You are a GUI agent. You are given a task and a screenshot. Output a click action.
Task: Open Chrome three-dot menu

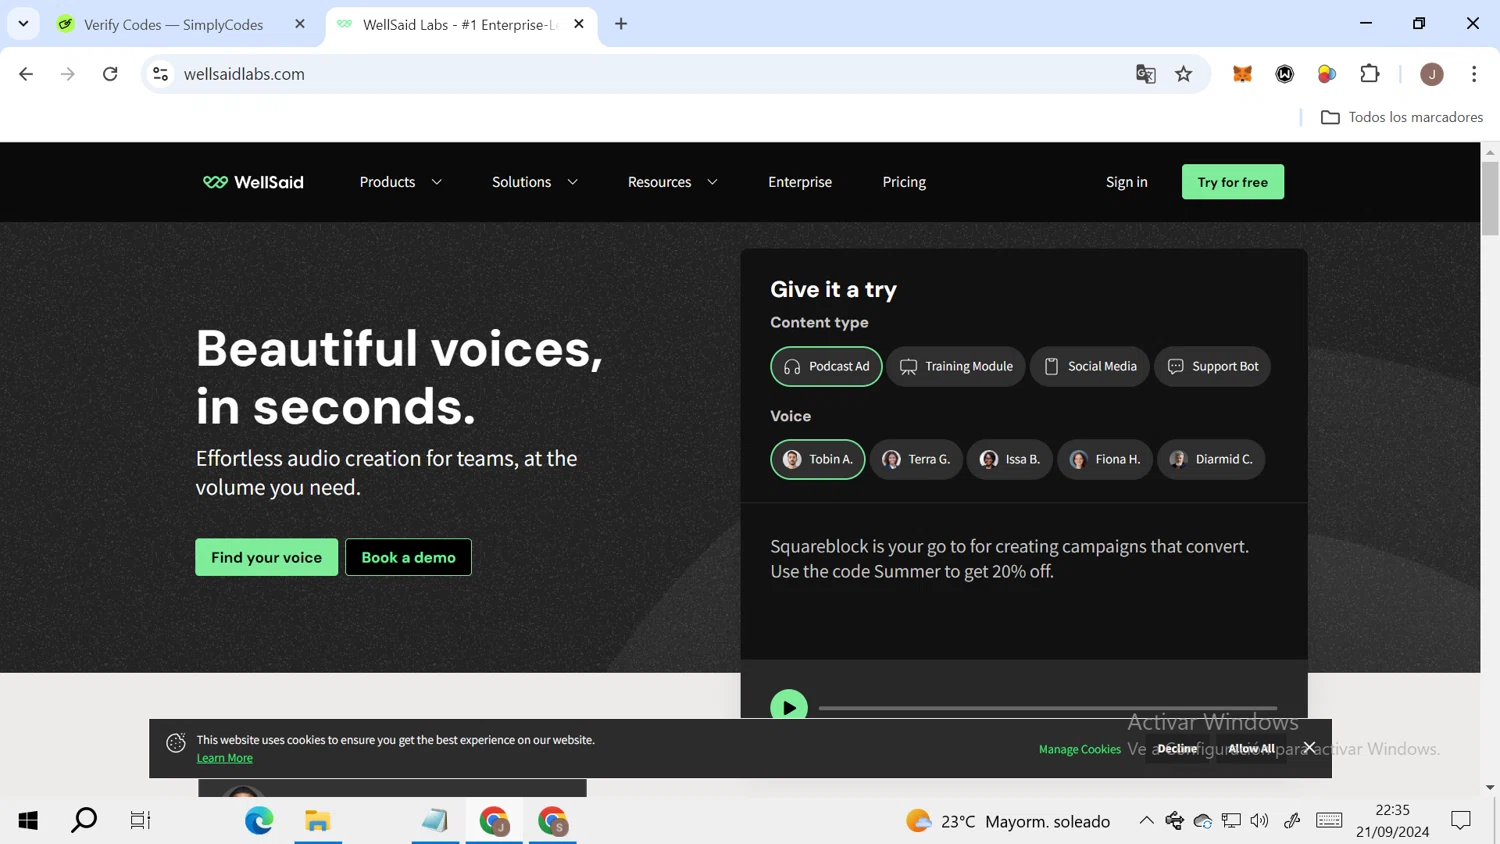click(x=1474, y=74)
